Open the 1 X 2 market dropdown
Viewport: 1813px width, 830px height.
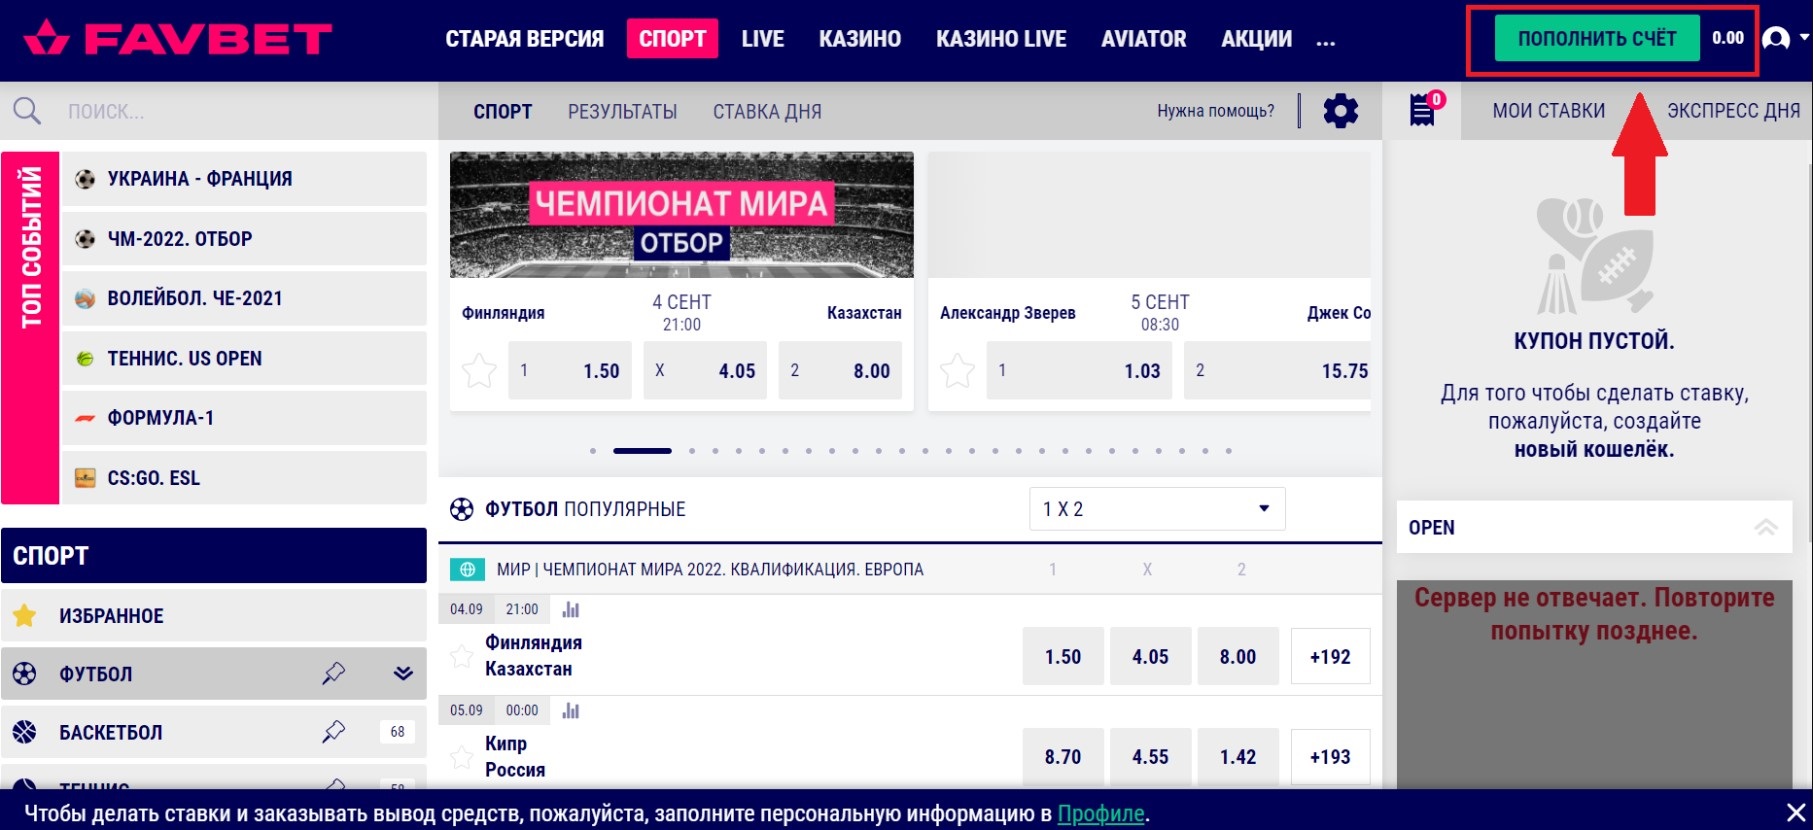click(x=1156, y=509)
